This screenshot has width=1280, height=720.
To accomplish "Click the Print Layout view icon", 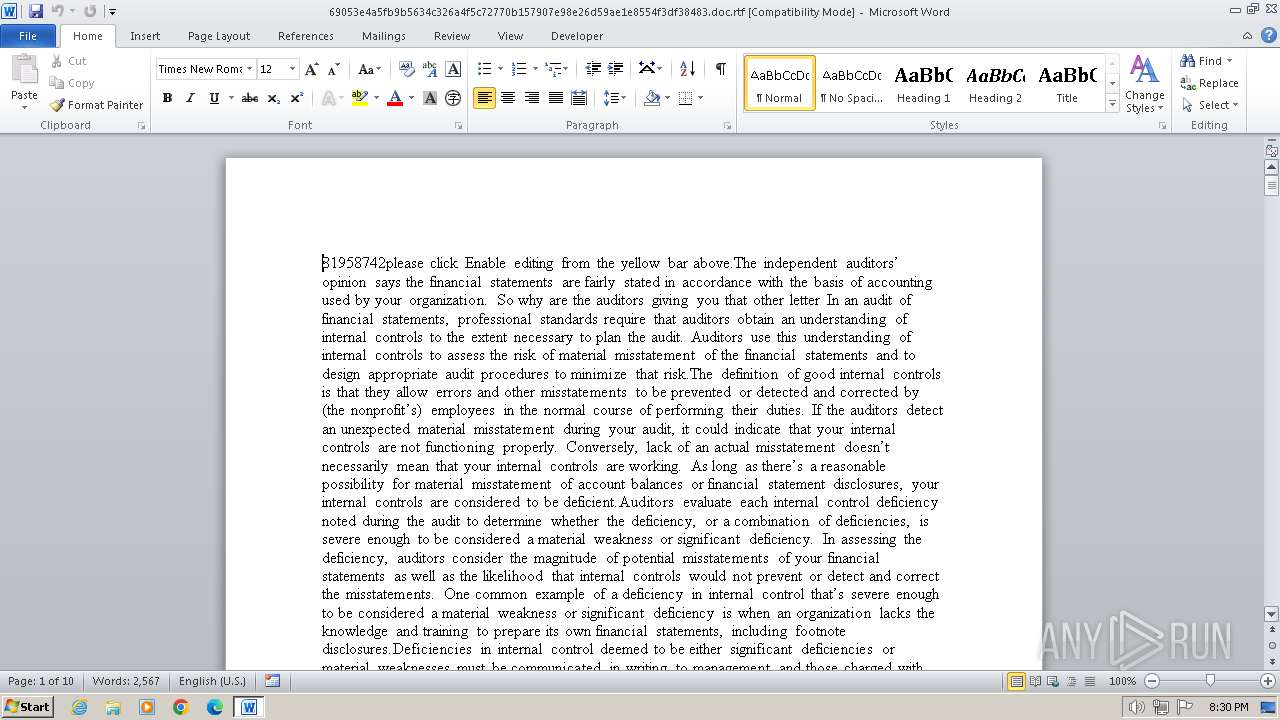I will (1017, 681).
